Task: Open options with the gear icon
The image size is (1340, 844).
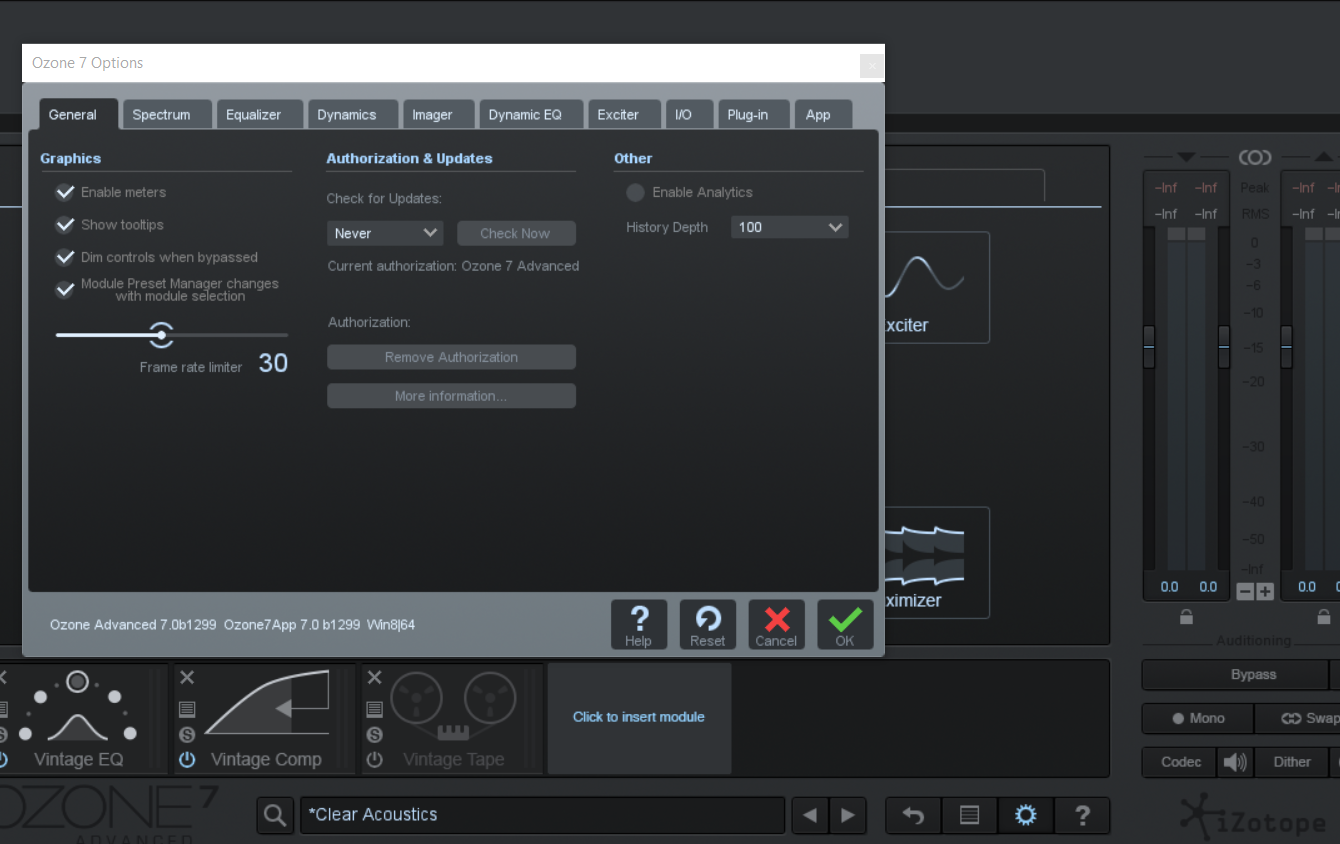Action: click(x=1026, y=815)
